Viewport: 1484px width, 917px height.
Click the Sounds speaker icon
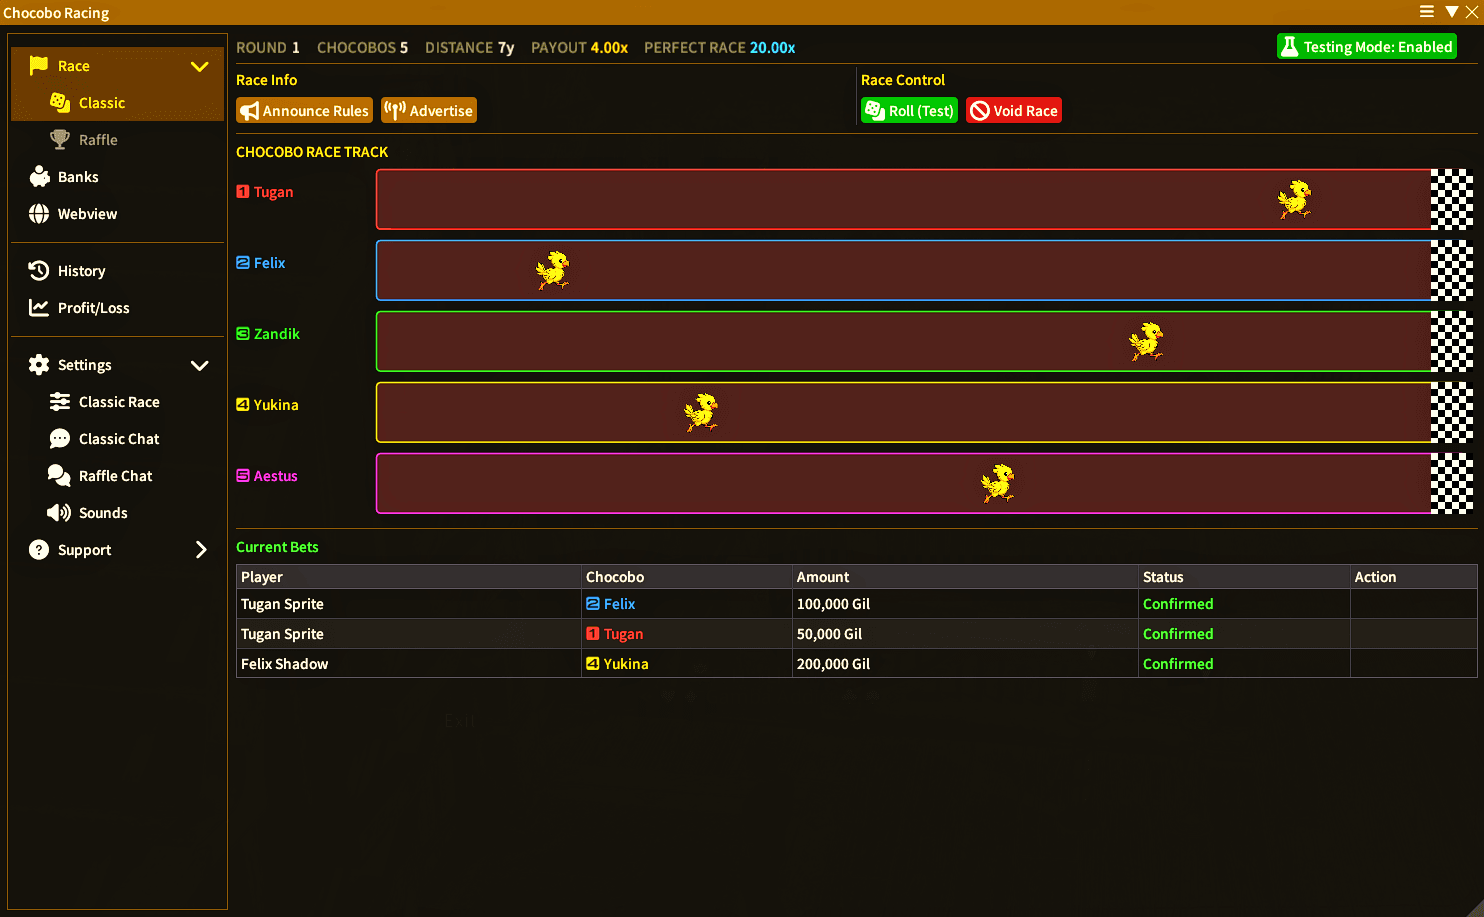coord(59,513)
